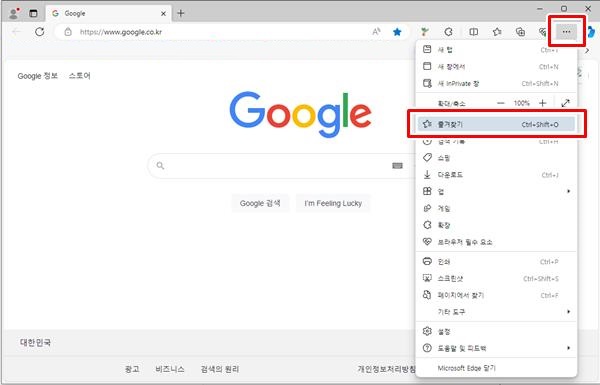
Task: Close the Google tab
Action: [x=163, y=13]
